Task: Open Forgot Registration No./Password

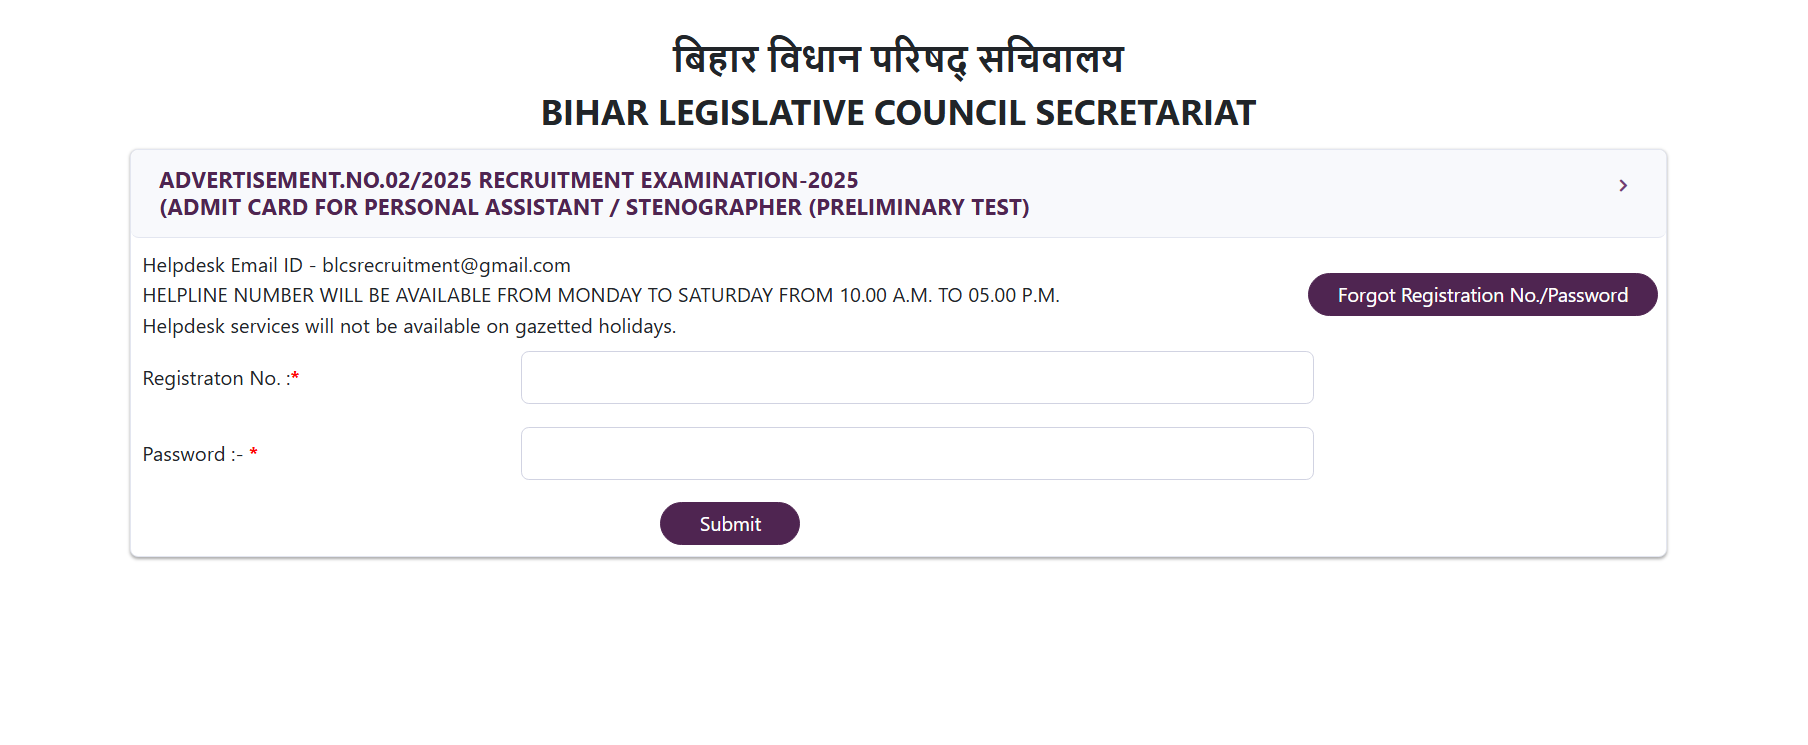Action: [x=1482, y=295]
